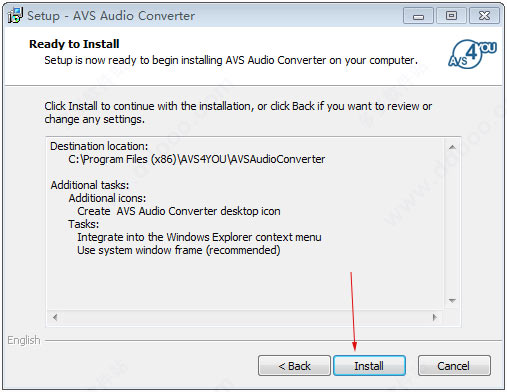Click the 'Use system window frame (recommended)' line
Viewport: 507px width, 392px height.
(179, 250)
